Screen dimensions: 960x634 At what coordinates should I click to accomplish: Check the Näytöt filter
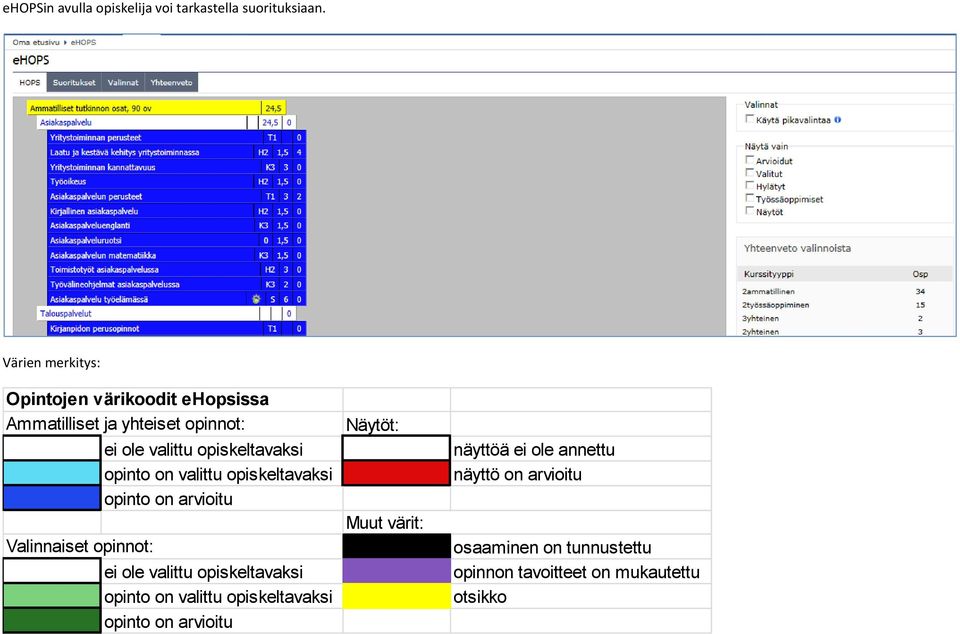pyautogui.click(x=749, y=211)
